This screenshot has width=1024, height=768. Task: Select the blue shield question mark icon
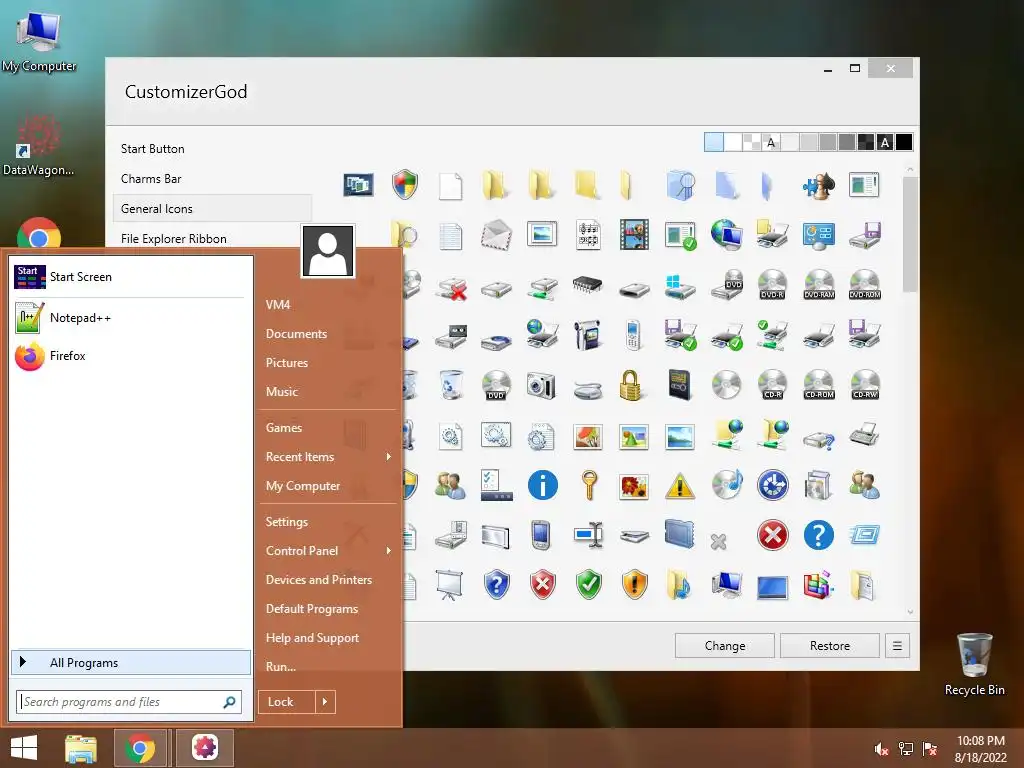(496, 584)
